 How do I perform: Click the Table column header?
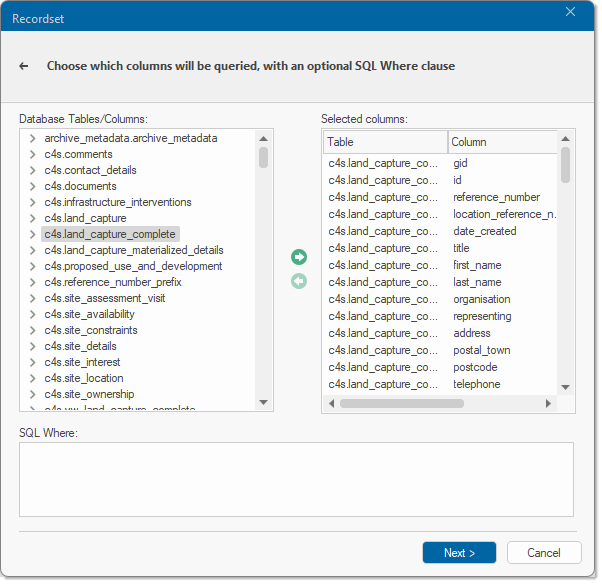(385, 142)
